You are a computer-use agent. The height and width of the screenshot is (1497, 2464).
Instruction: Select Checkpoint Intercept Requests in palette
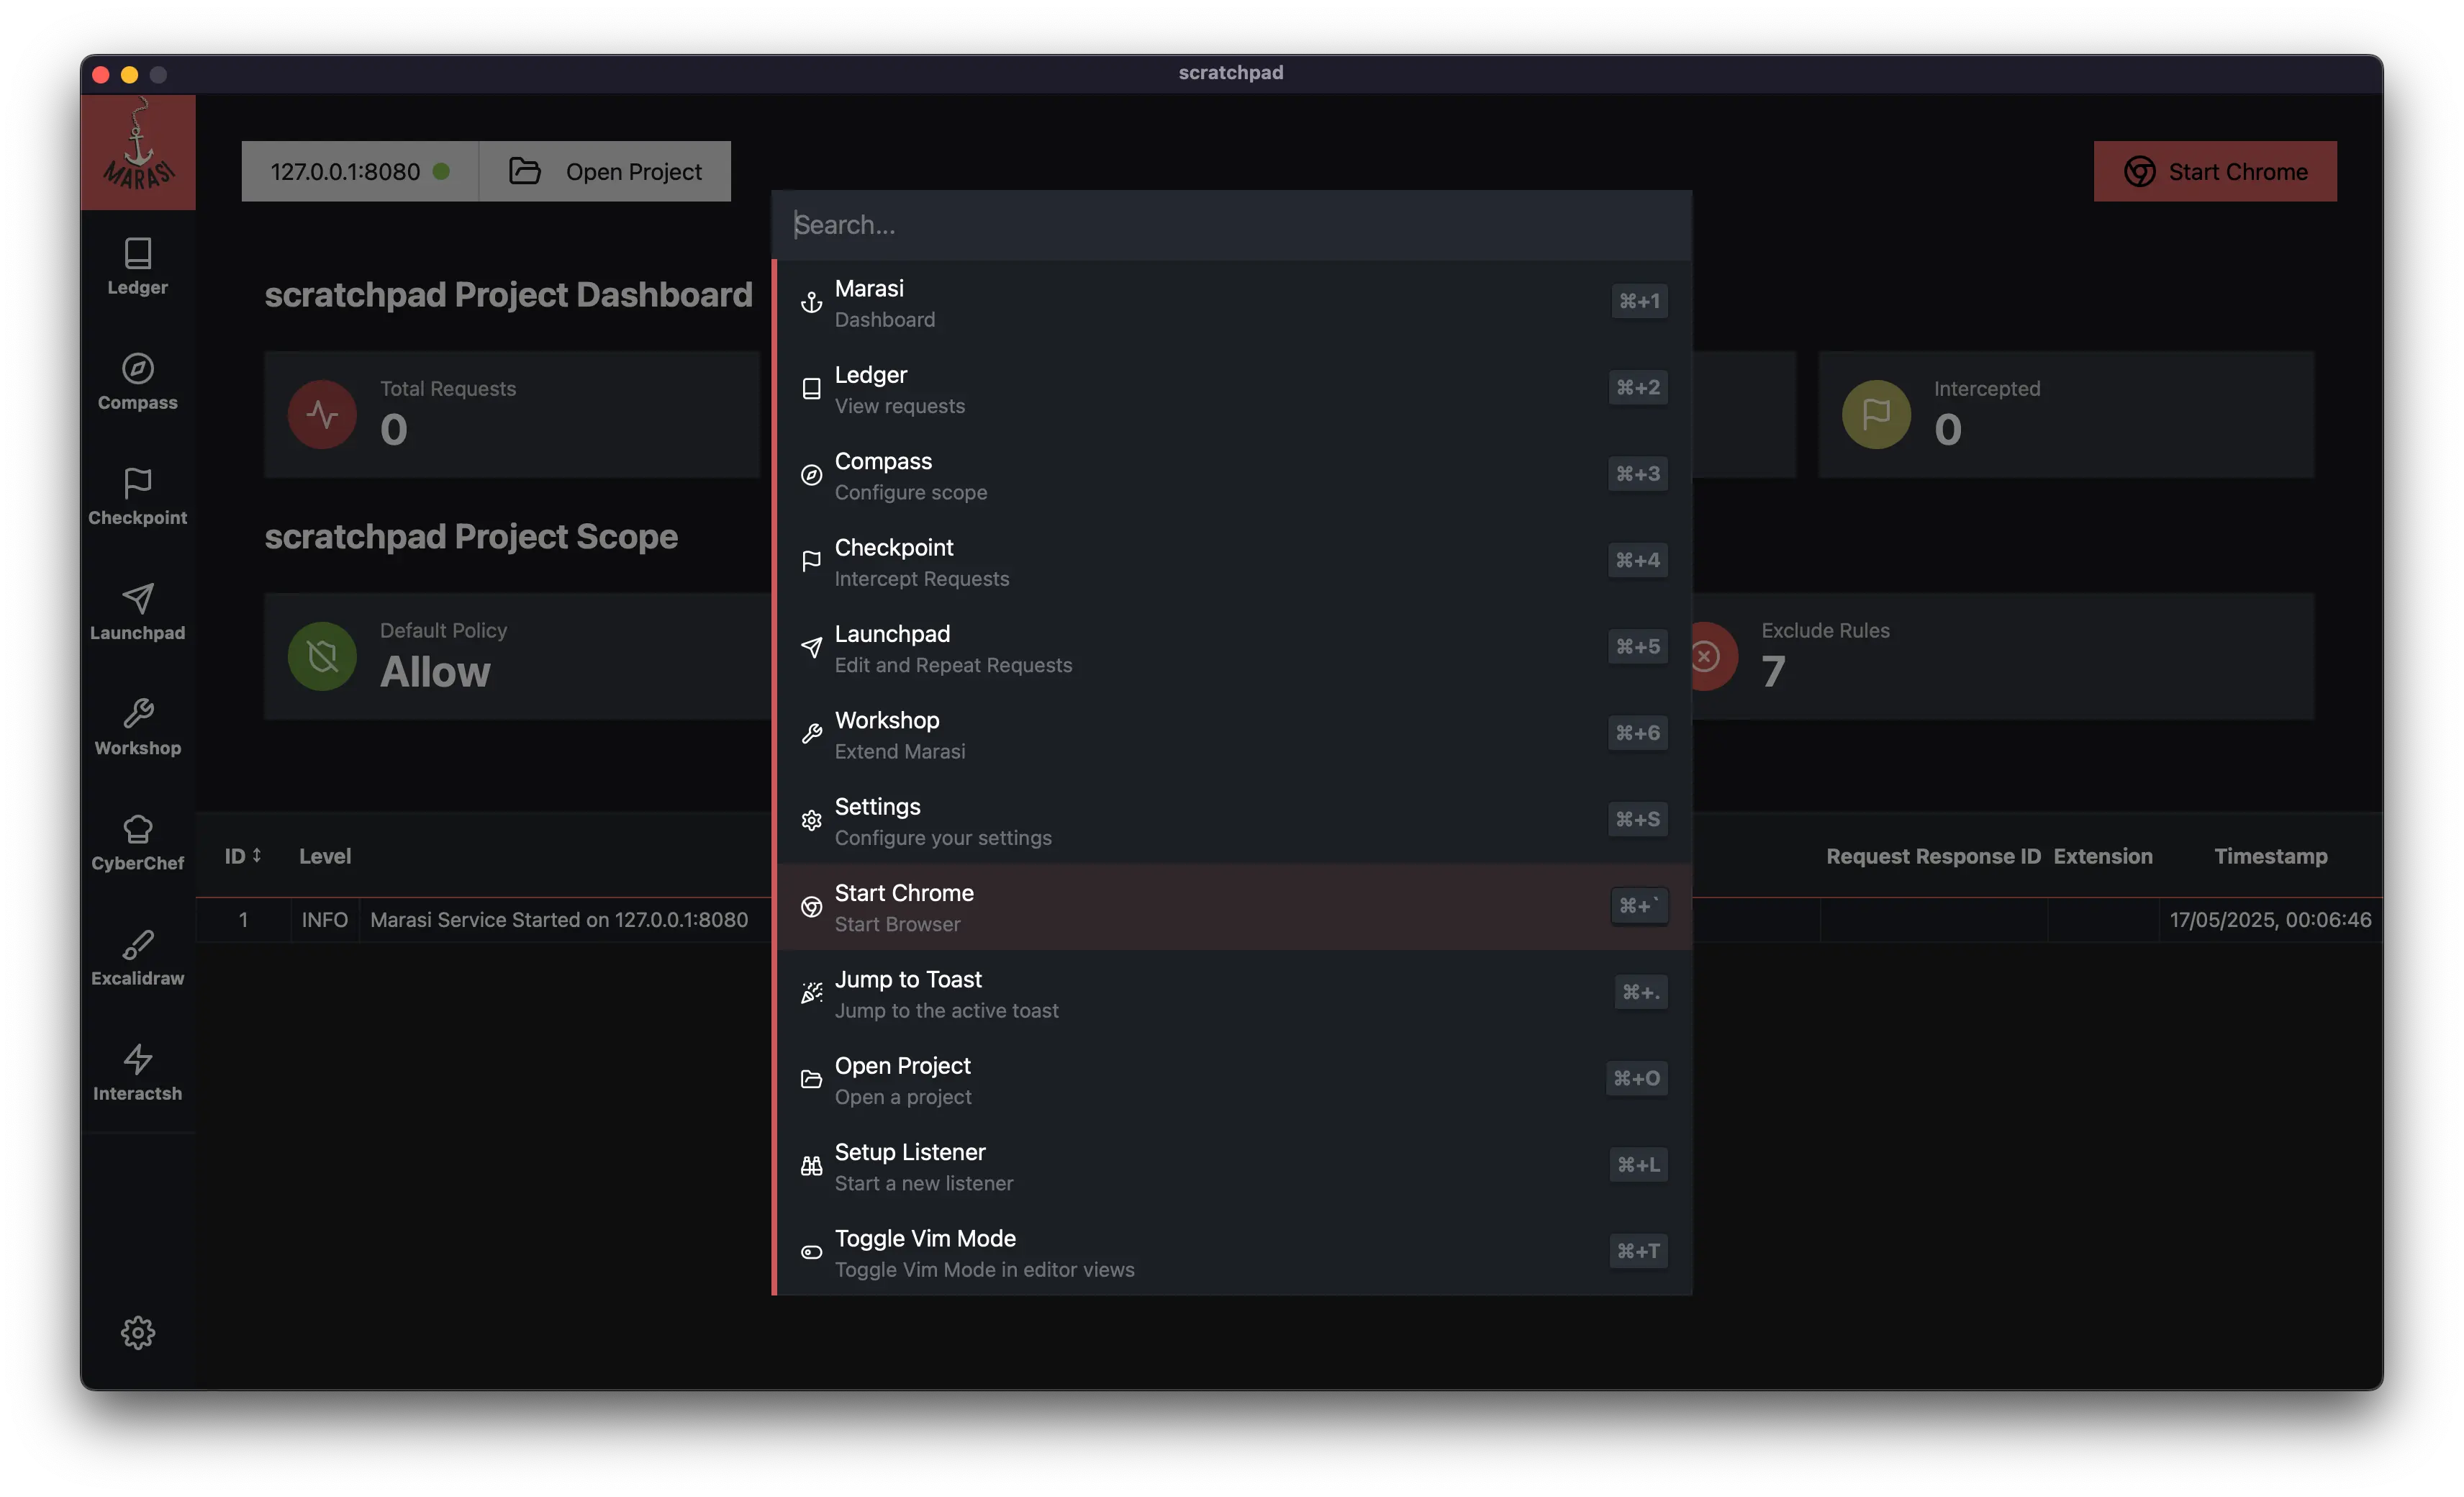tap(1234, 562)
